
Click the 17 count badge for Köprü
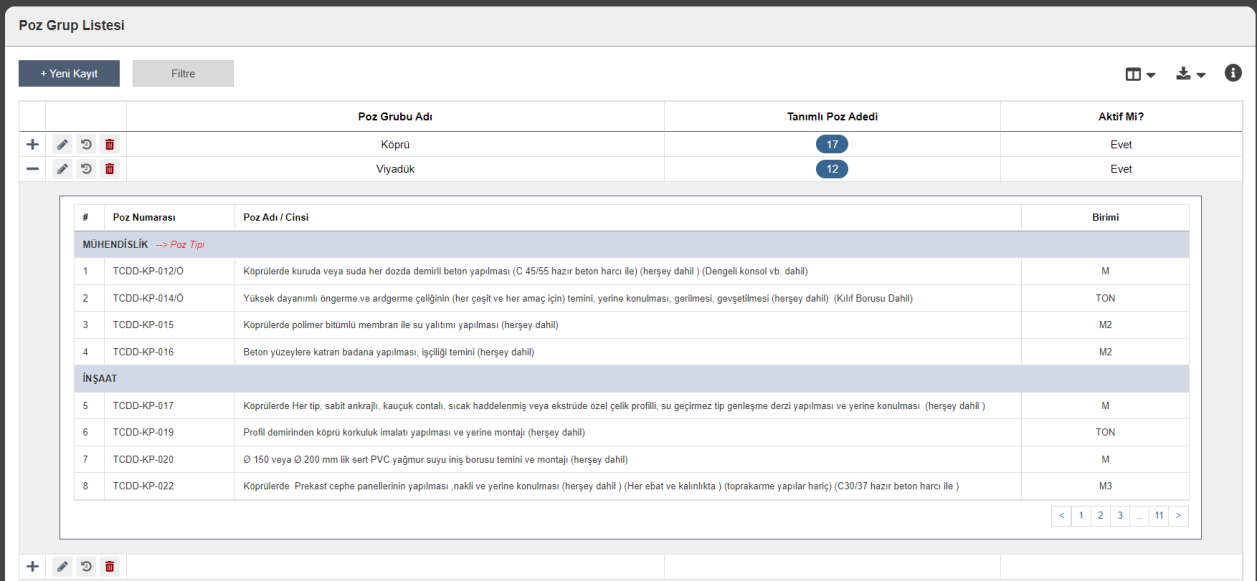click(832, 144)
